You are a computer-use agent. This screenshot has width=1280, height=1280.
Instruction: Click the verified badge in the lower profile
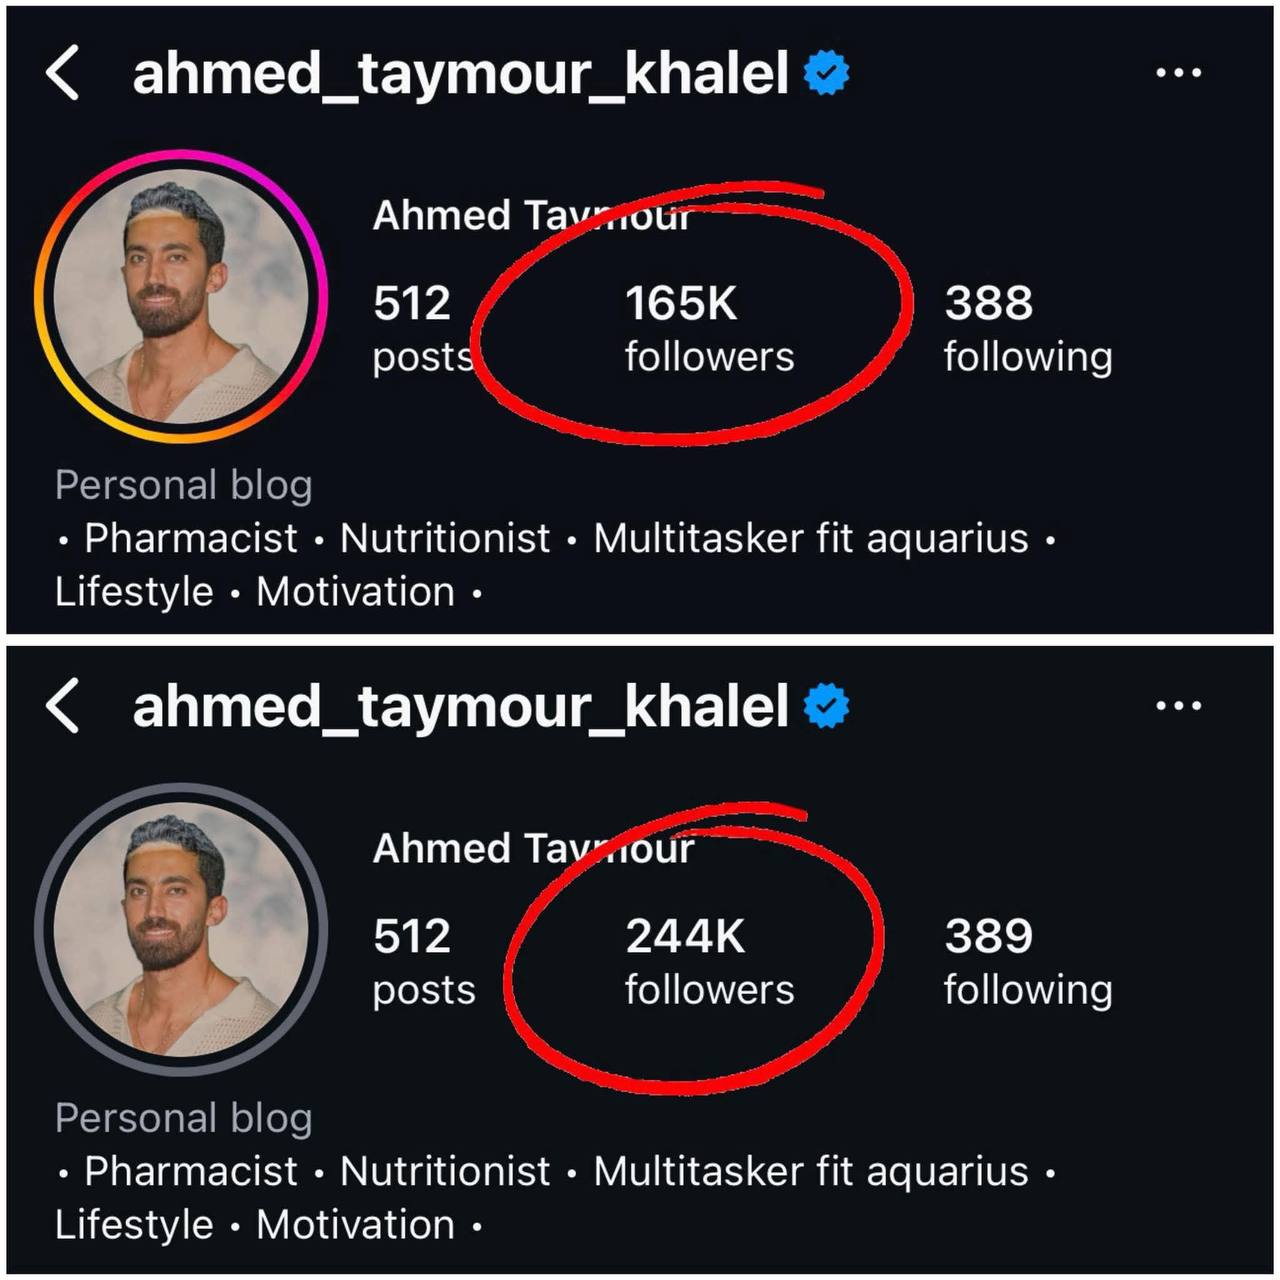(x=826, y=706)
